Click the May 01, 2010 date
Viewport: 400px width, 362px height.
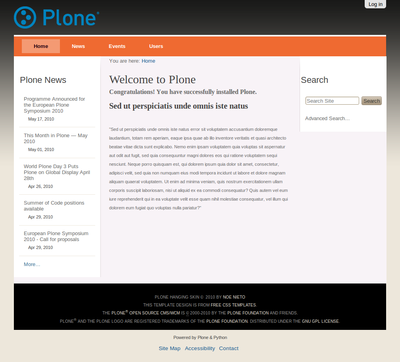point(41,150)
